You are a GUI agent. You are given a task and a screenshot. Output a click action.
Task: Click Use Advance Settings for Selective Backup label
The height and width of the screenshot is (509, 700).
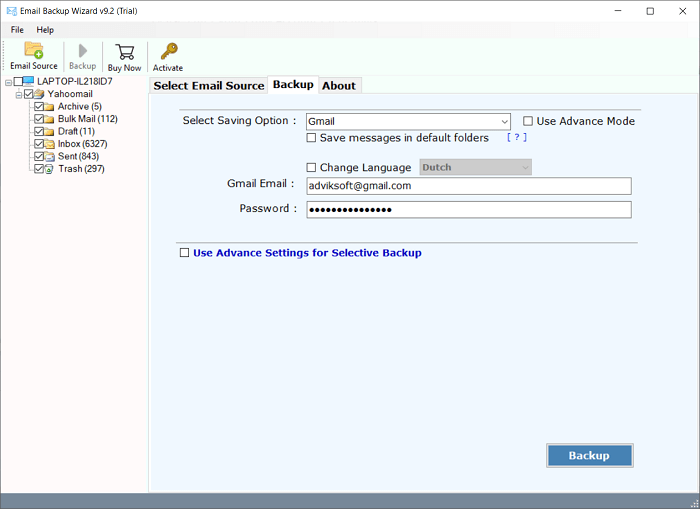(307, 253)
